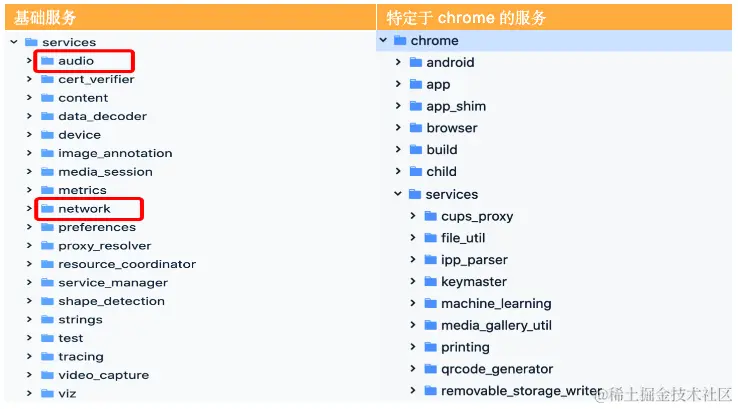Select the proxy_resolver folder name
738x409 pixels.
pyautogui.click(x=105, y=246)
